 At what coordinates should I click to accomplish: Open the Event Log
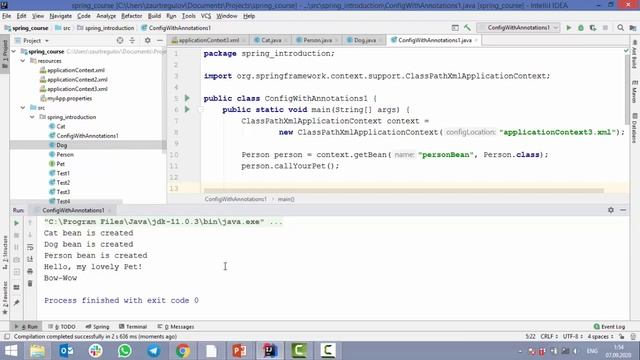pyautogui.click(x=609, y=327)
